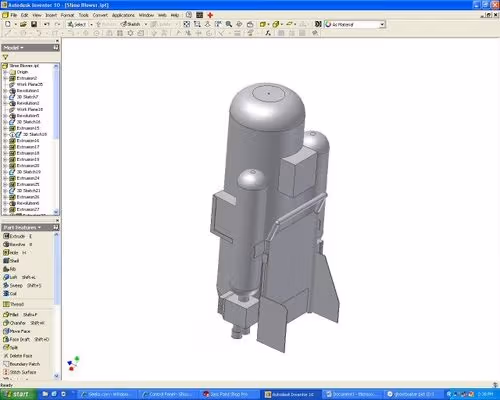
Task: Click the Zoom magnifier icon in toolbar
Action: 229,24
